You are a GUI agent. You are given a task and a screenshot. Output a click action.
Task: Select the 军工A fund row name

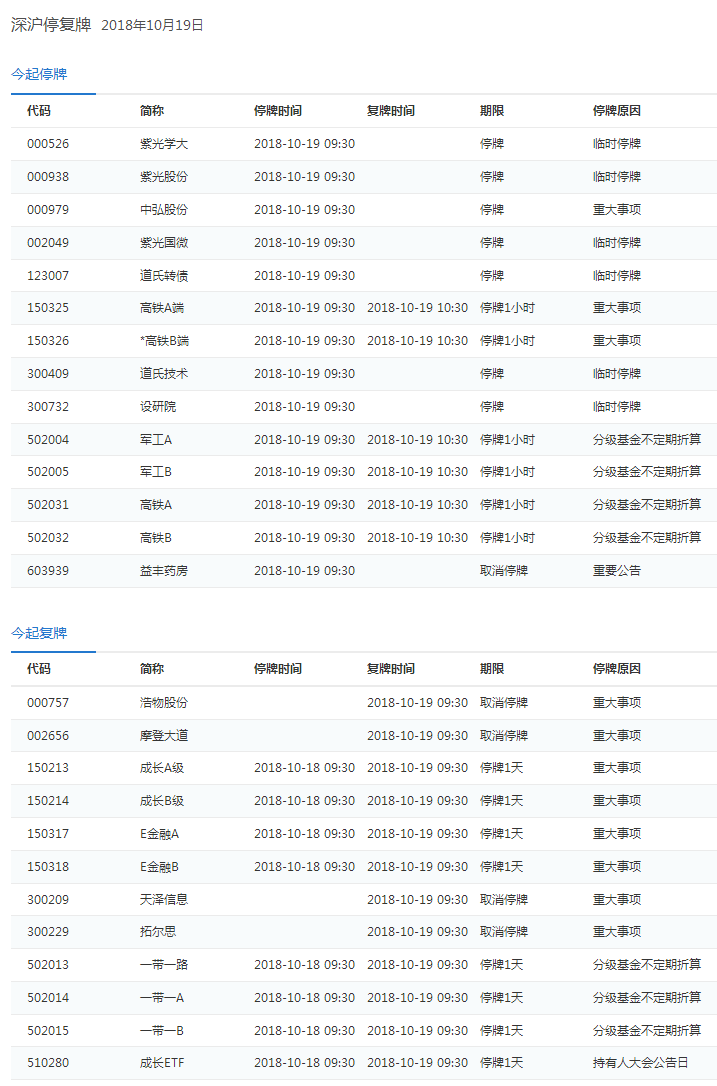(x=156, y=440)
